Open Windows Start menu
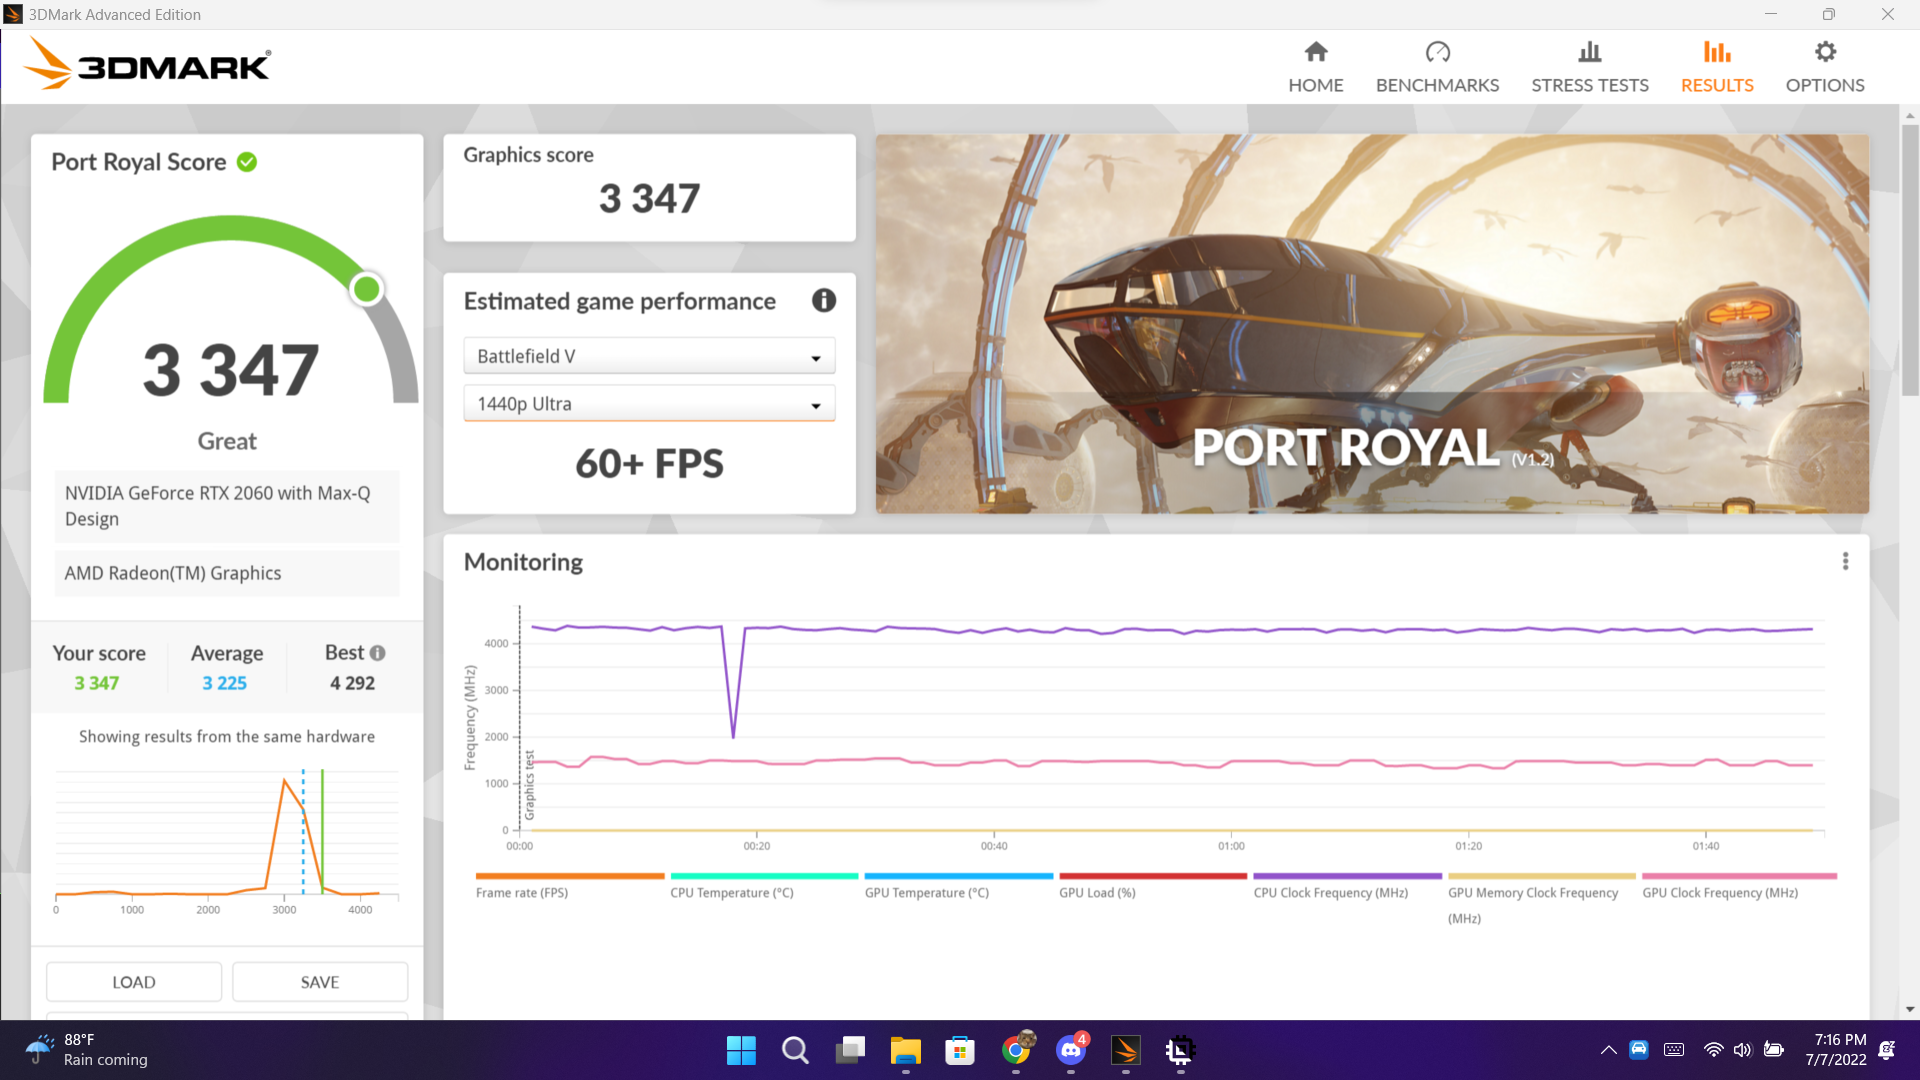Image resolution: width=1920 pixels, height=1080 pixels. pos(741,1050)
